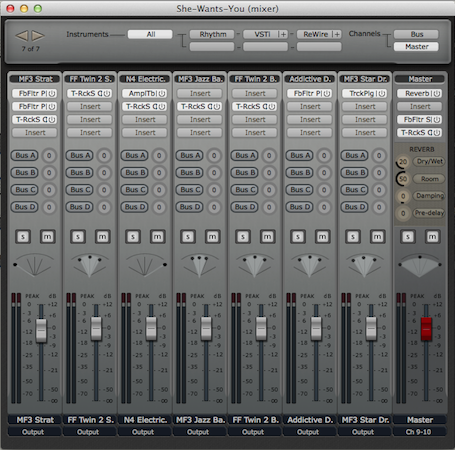Click the plus icon beside VSTi filter
The height and width of the screenshot is (450, 455).
pyautogui.click(x=283, y=34)
